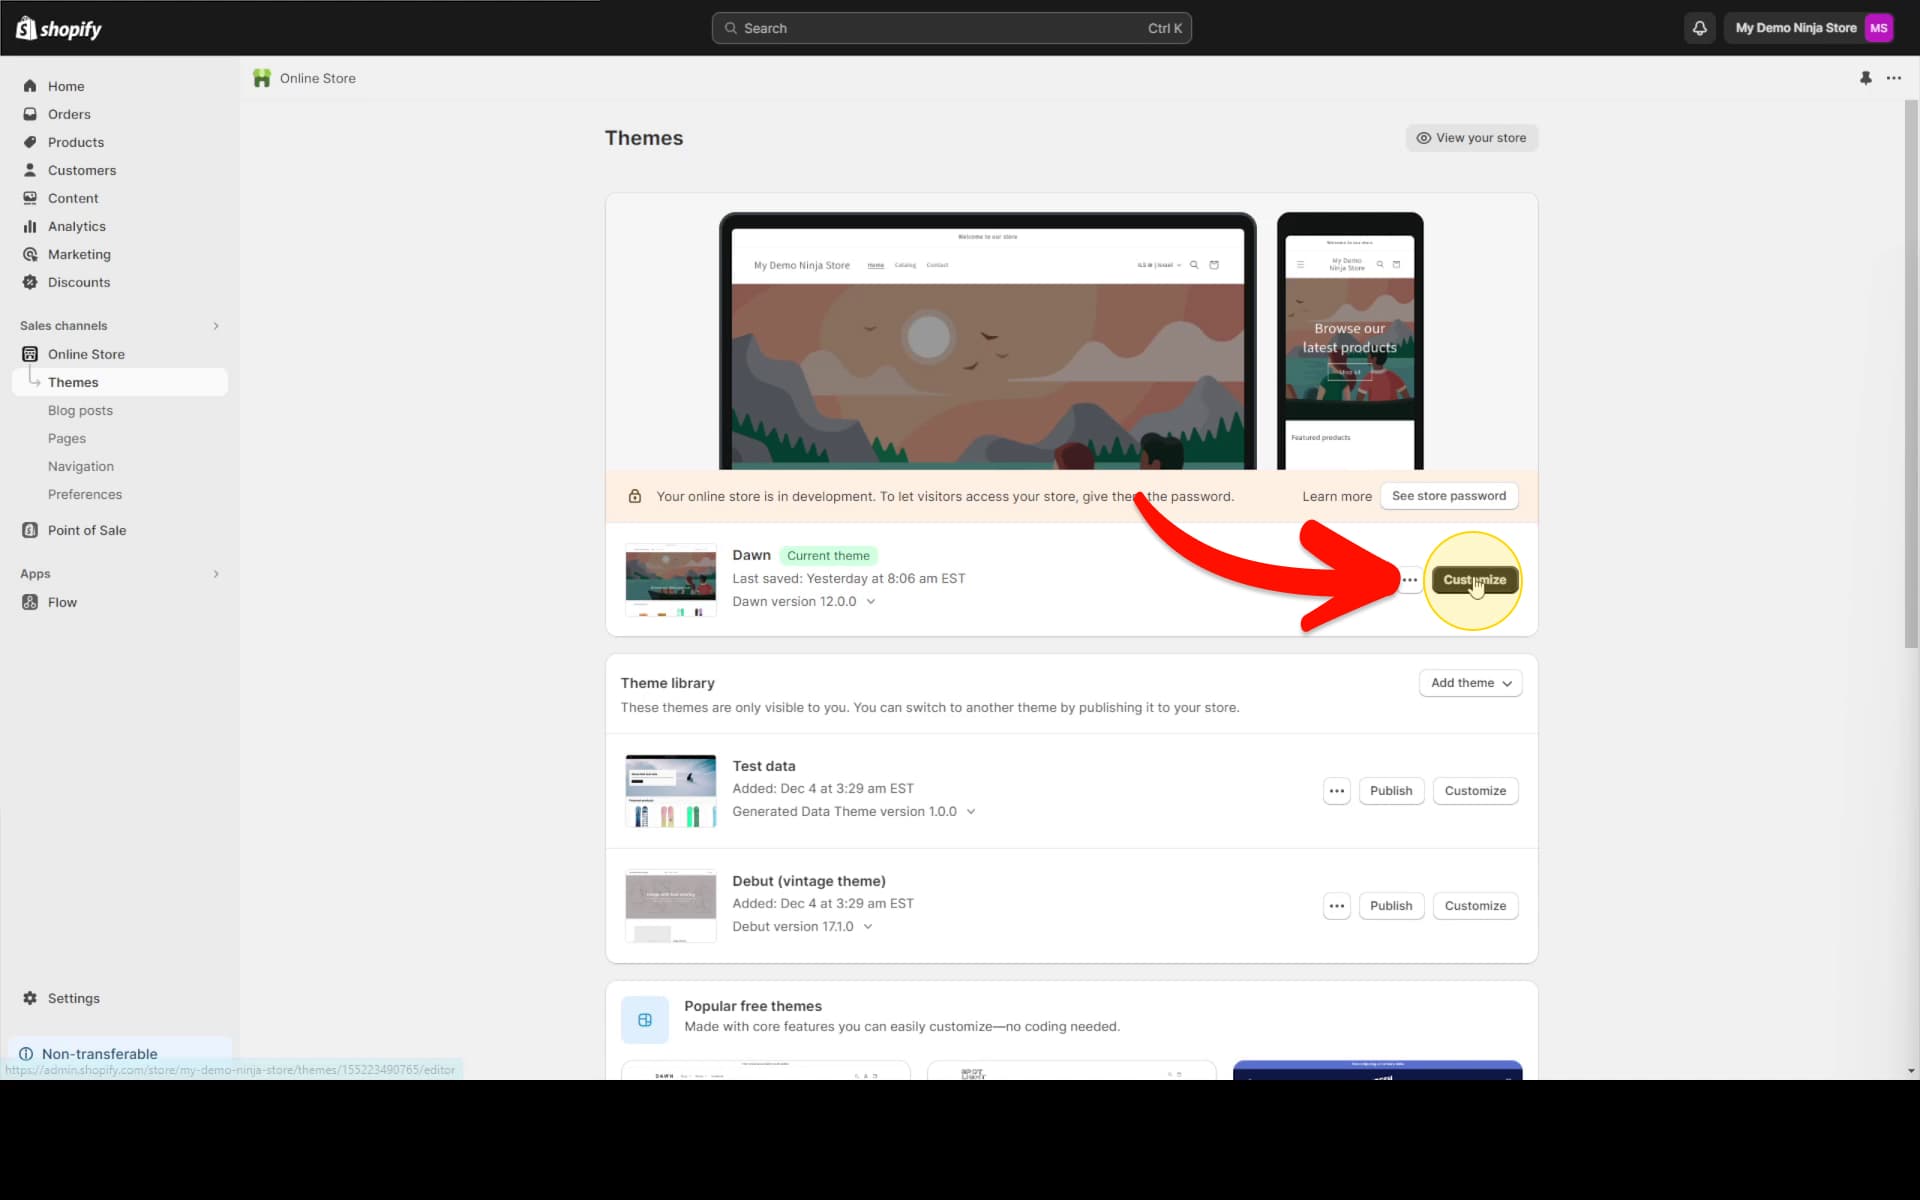Pin the Online Store page

tap(1865, 78)
